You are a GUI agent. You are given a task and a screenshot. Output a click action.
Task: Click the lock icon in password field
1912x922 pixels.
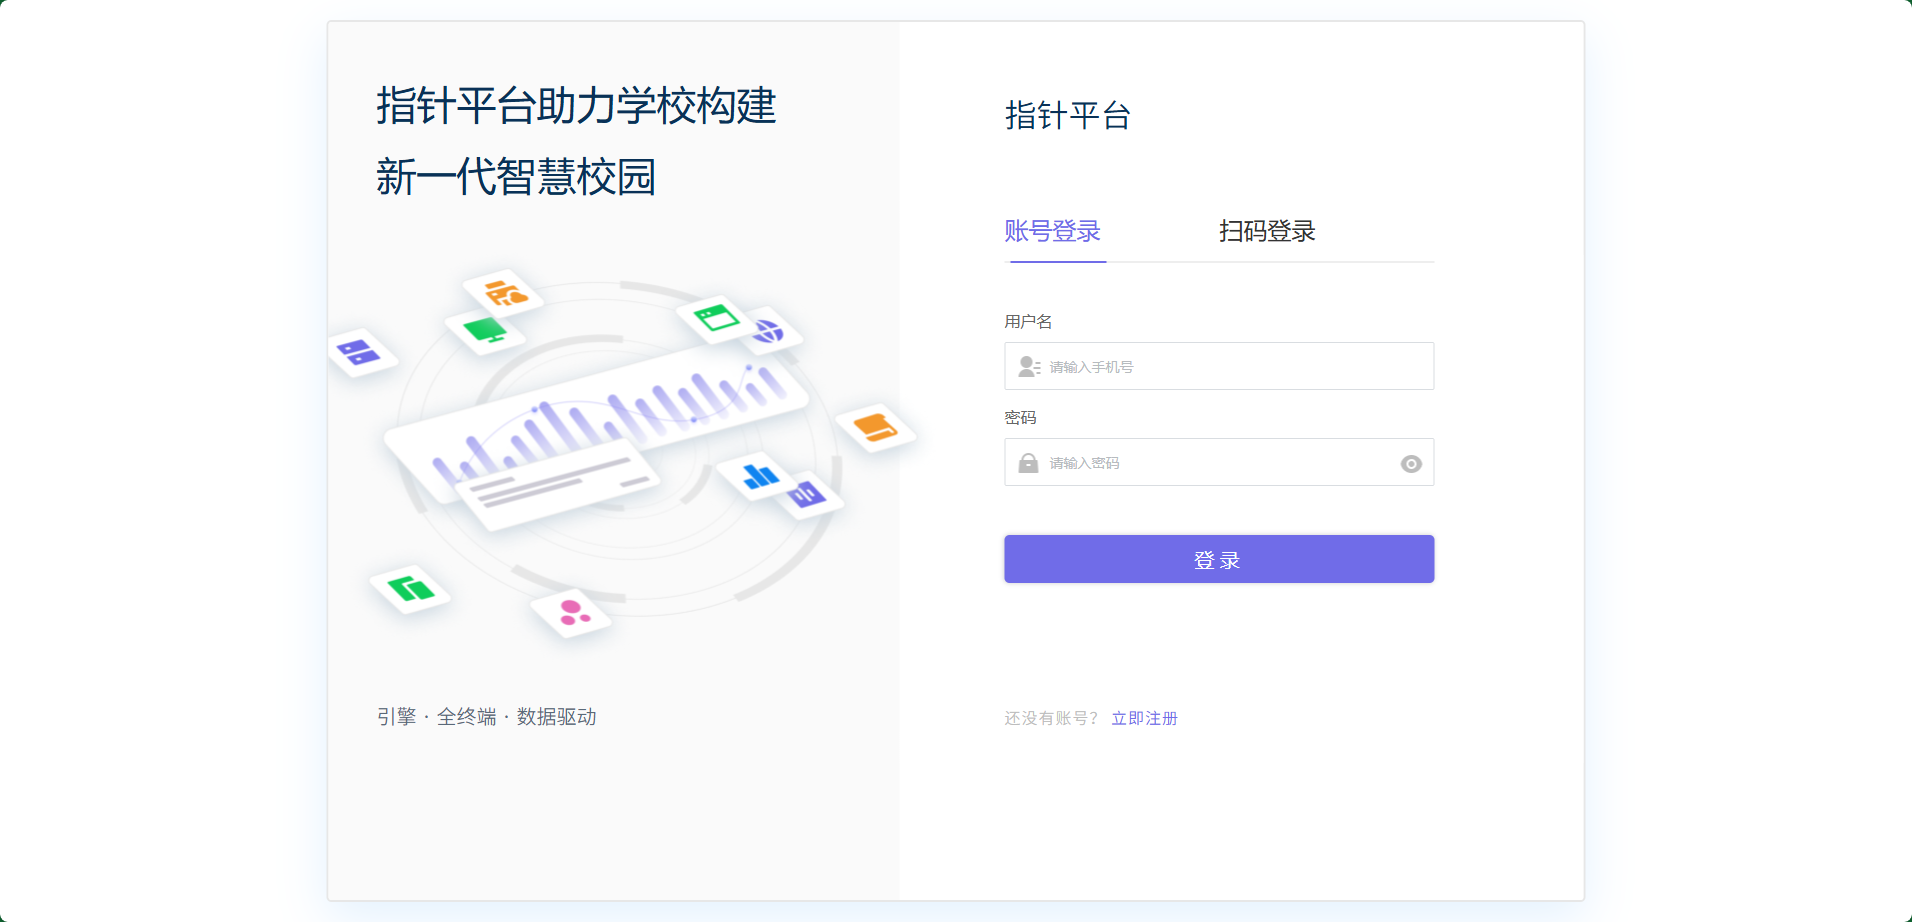click(1028, 463)
